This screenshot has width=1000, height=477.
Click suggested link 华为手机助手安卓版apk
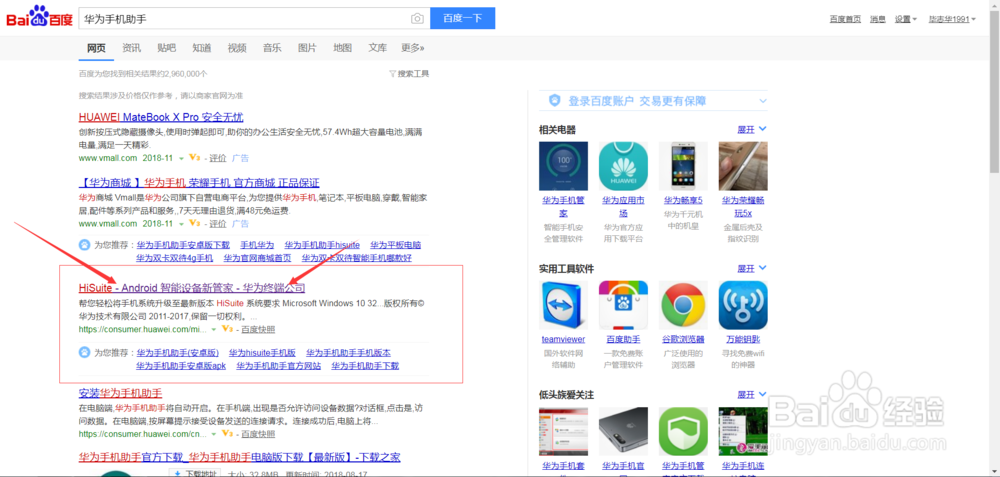181,366
